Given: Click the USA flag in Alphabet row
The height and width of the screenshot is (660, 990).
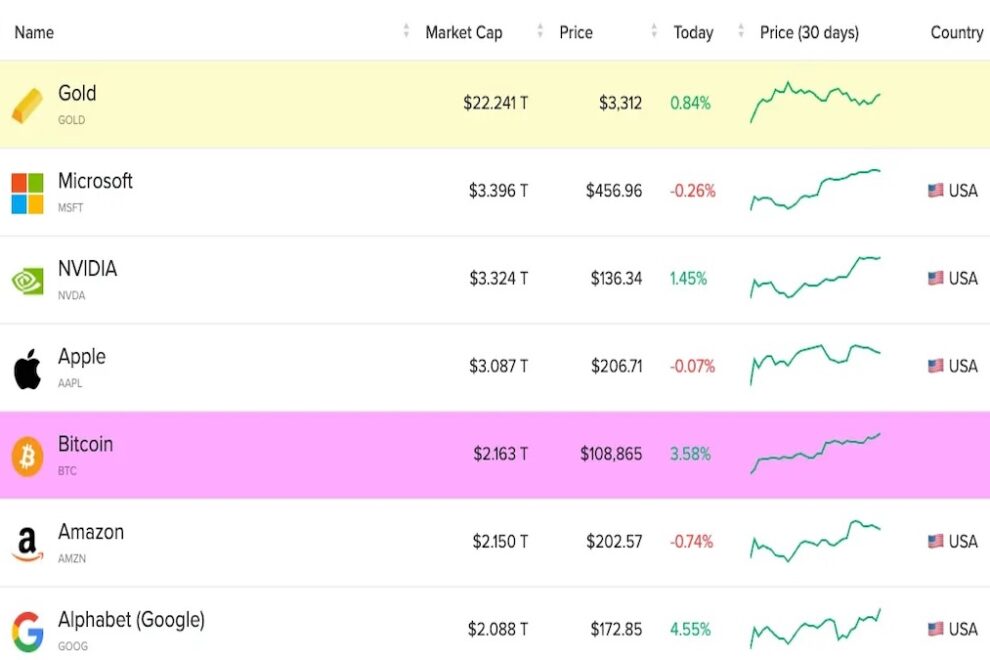Looking at the screenshot, I should click(936, 629).
